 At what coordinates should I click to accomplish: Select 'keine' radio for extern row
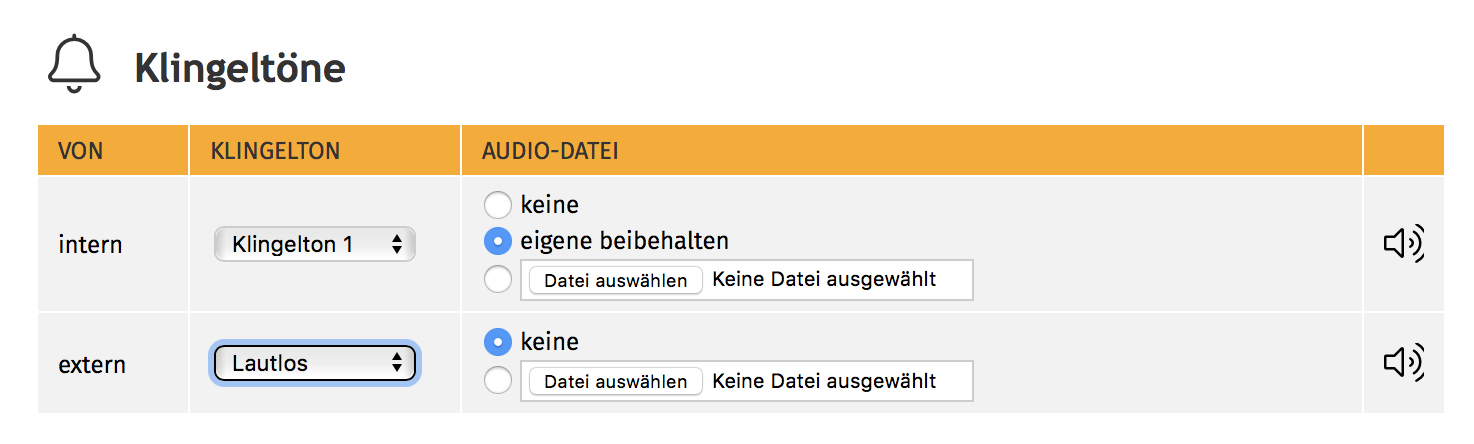497,342
